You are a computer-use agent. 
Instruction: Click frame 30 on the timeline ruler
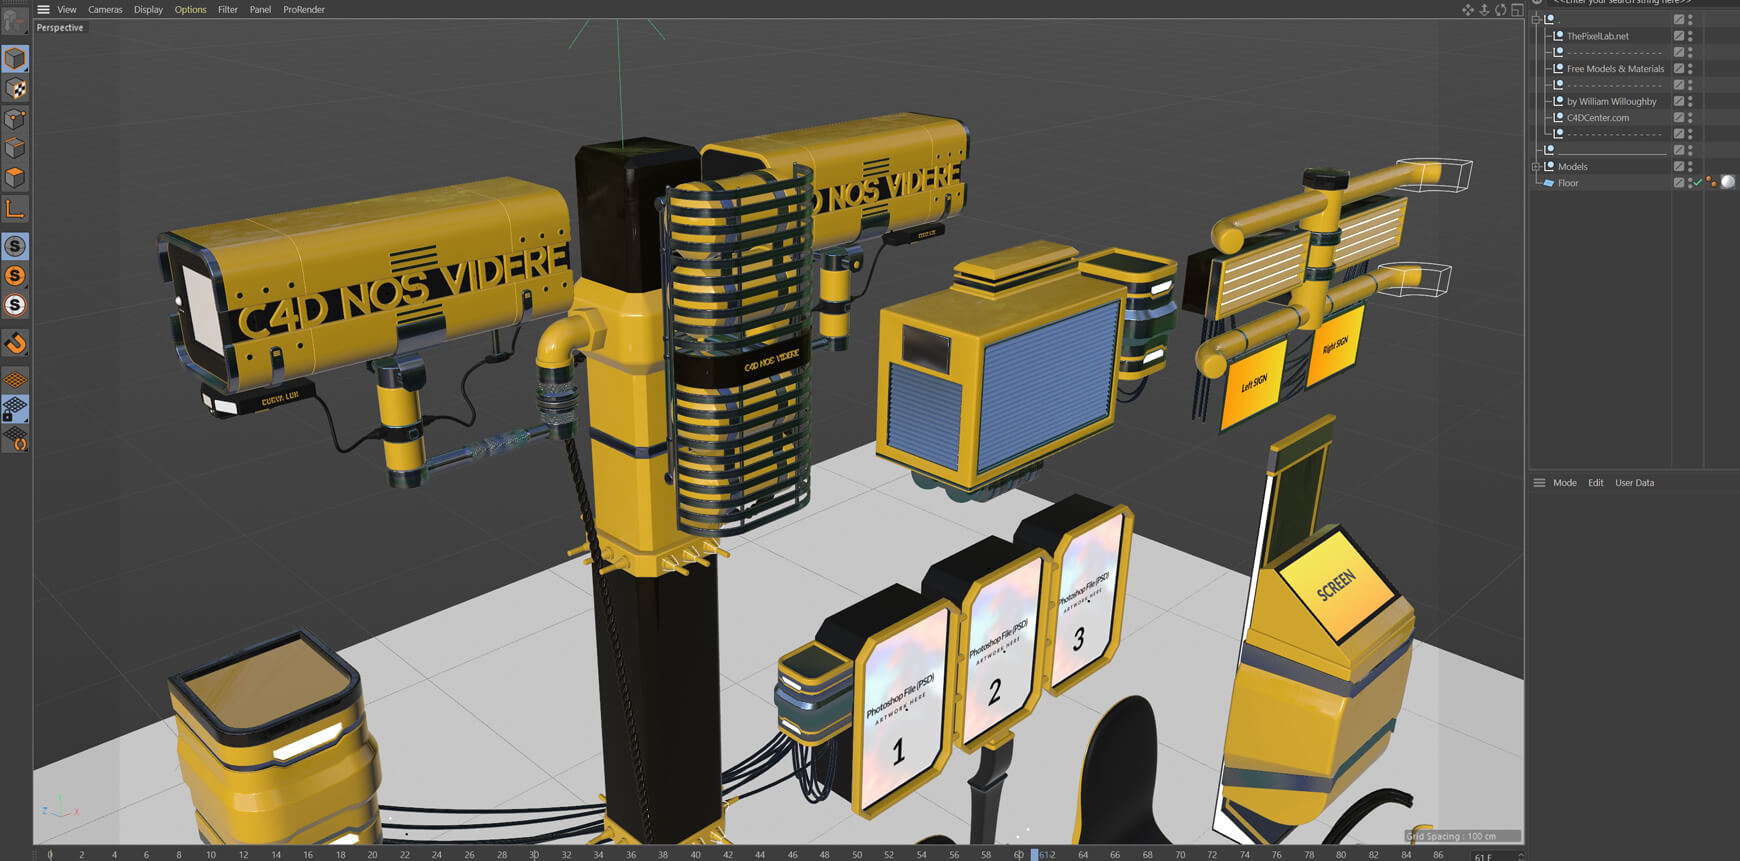534,854
